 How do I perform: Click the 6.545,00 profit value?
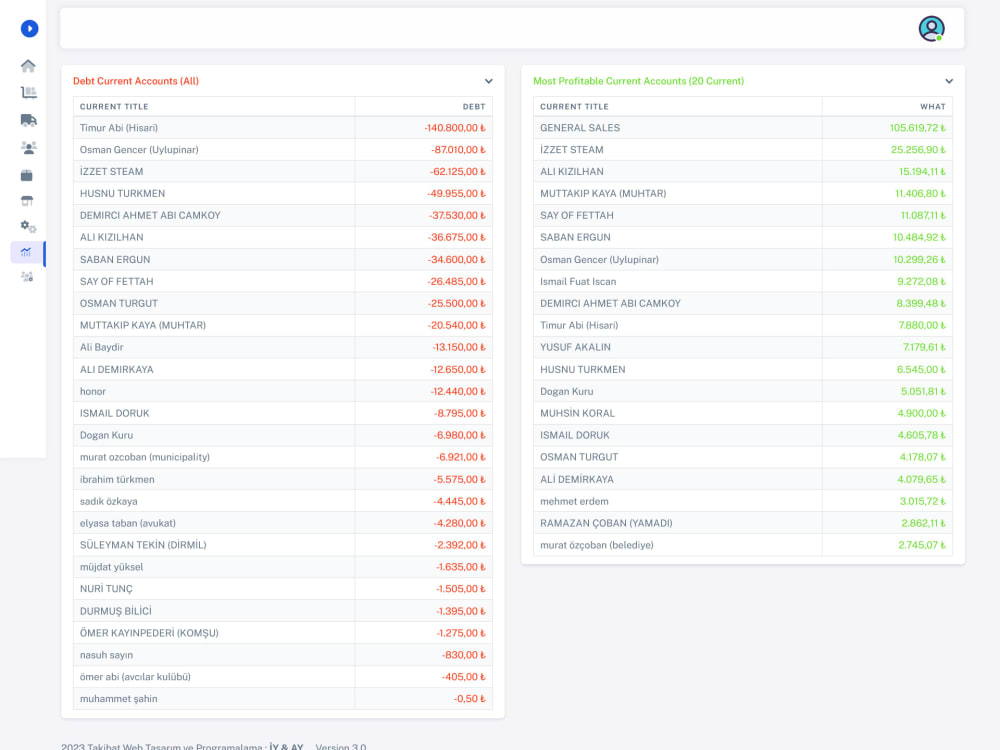coord(922,369)
